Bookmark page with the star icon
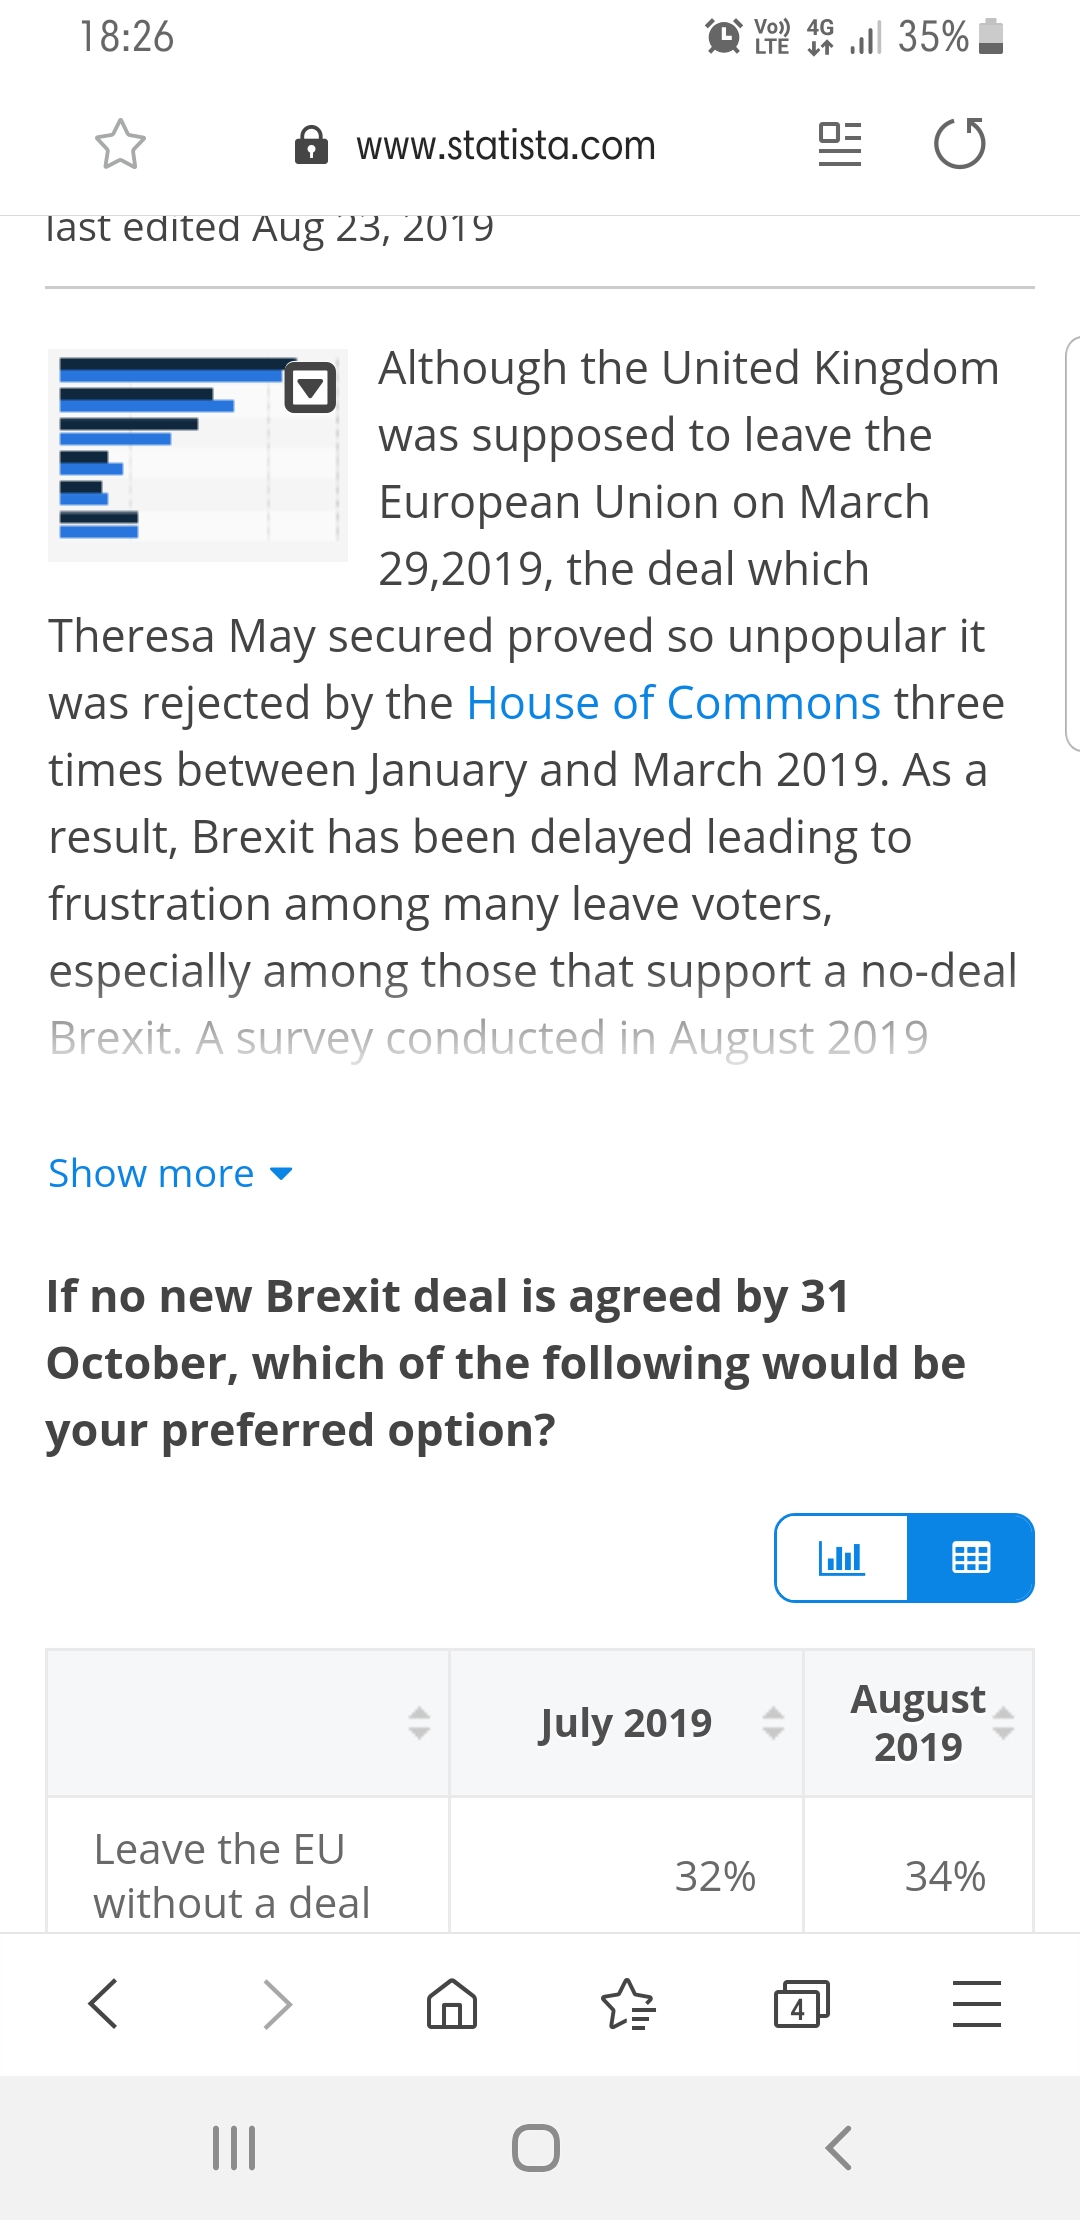The width and height of the screenshot is (1080, 2220). point(120,145)
